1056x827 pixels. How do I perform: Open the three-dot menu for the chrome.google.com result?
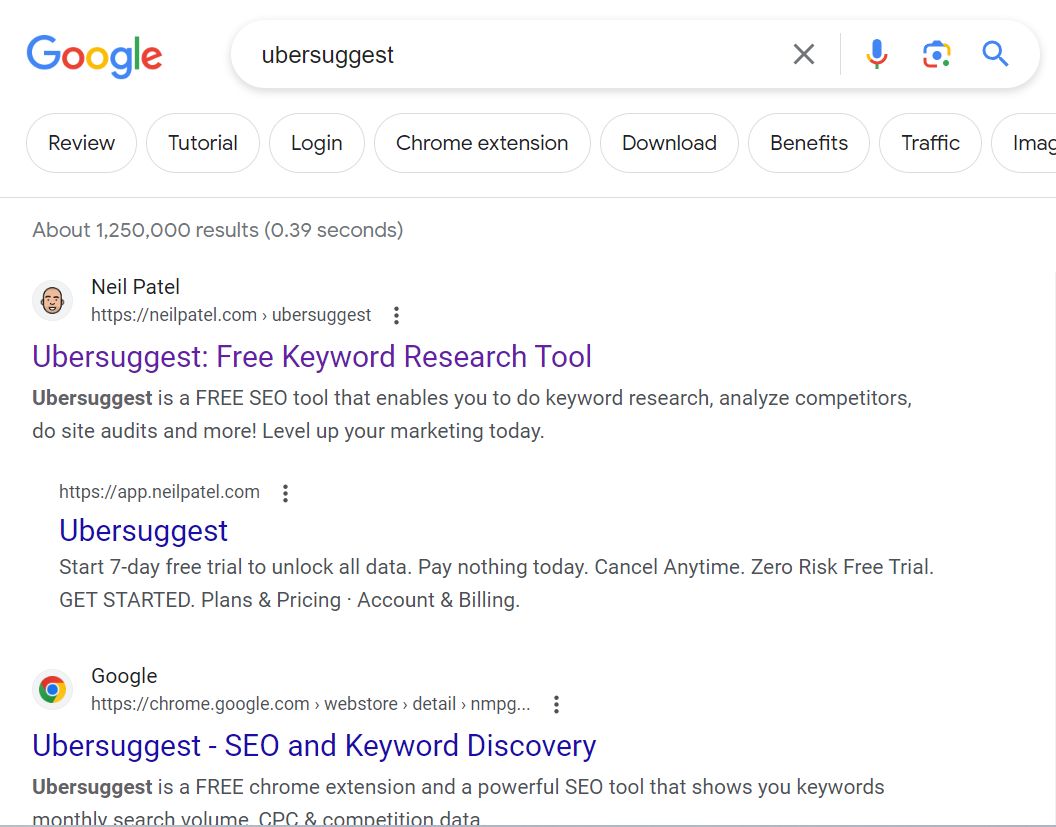[x=556, y=704]
